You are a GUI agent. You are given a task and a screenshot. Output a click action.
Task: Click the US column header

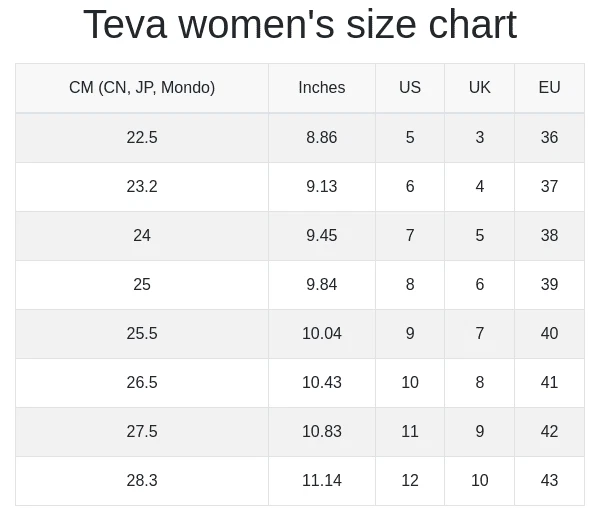tap(410, 88)
